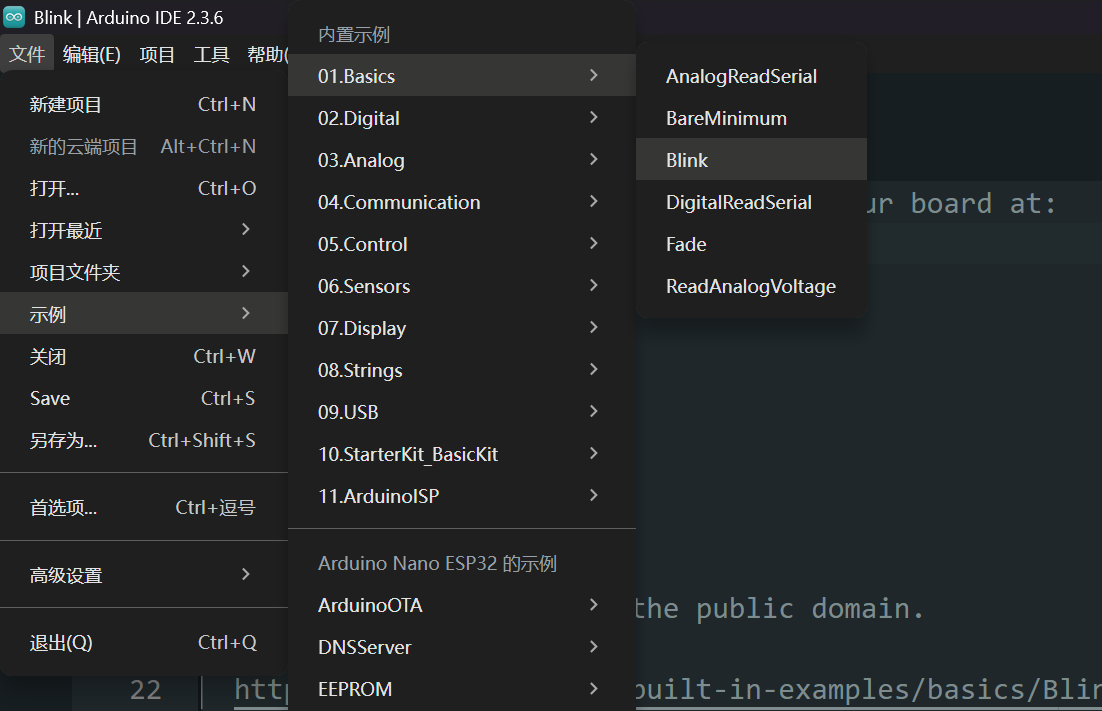Select 新建项目 from the file menu
Viewport: 1102px width, 711px height.
[x=66, y=105]
